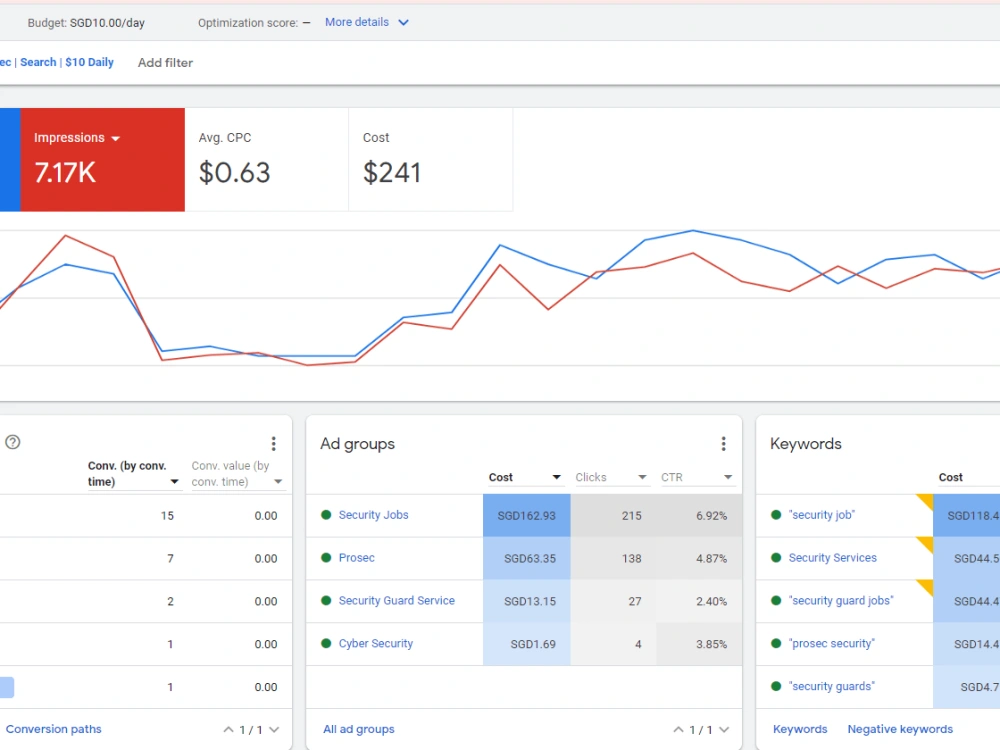Image resolution: width=1000 pixels, height=750 pixels.
Task: Click the 215 clicks cell
Action: (613, 515)
